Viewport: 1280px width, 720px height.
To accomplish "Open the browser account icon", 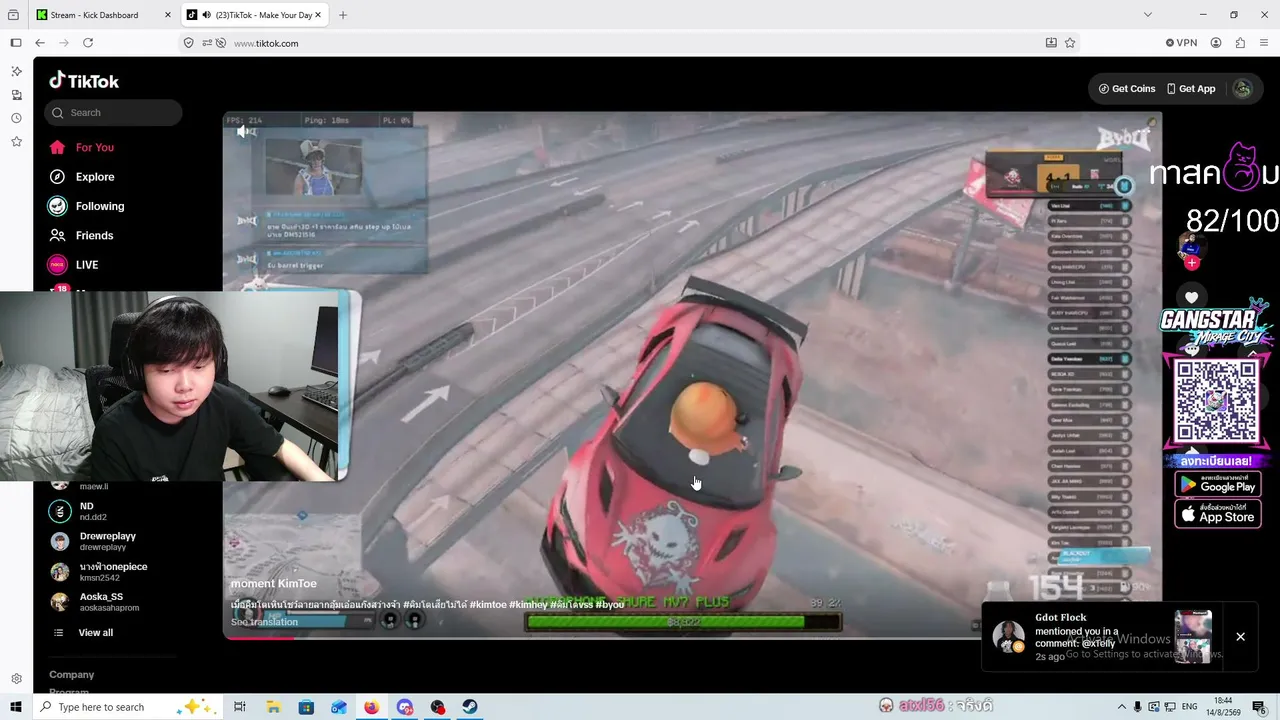I will [x=1216, y=43].
